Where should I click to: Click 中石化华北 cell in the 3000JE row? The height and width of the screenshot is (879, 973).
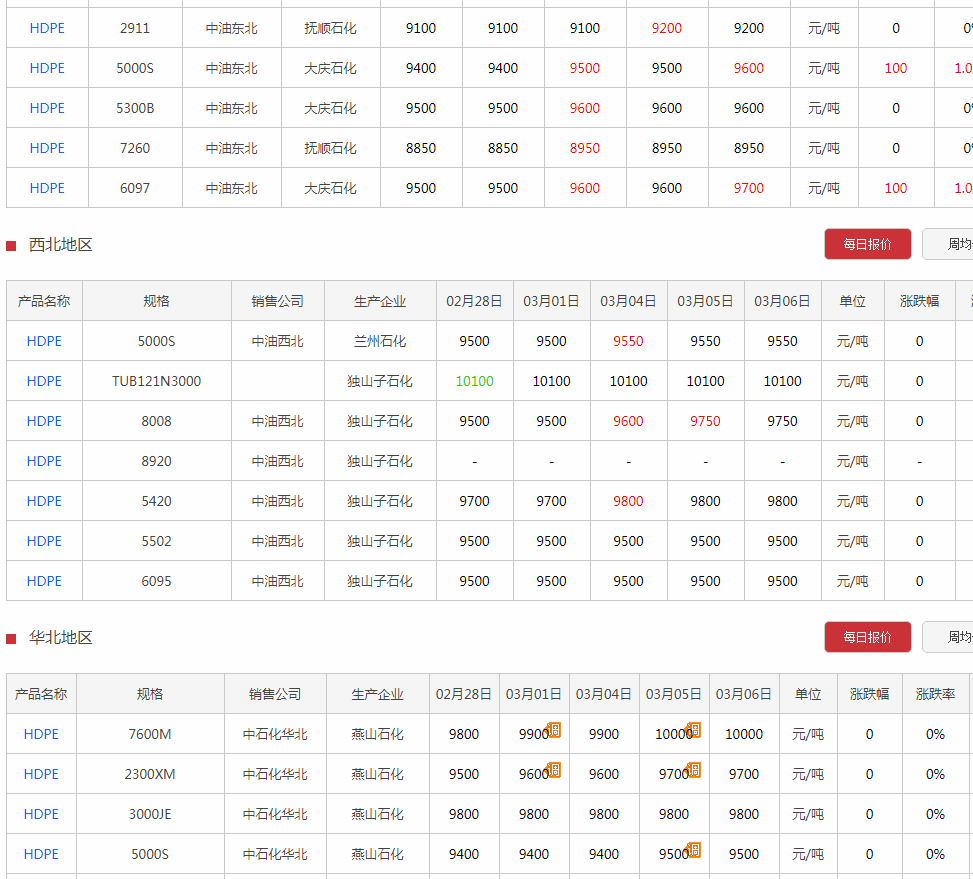tap(276, 814)
